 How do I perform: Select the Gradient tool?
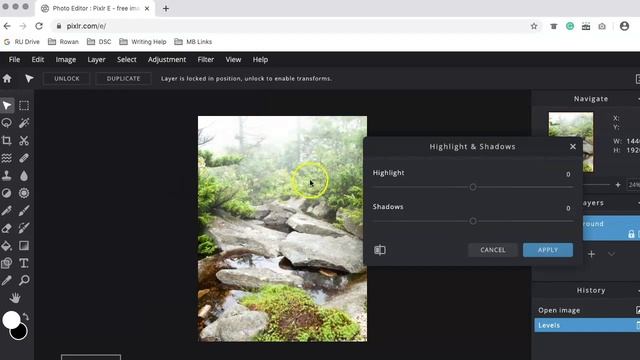point(24,245)
